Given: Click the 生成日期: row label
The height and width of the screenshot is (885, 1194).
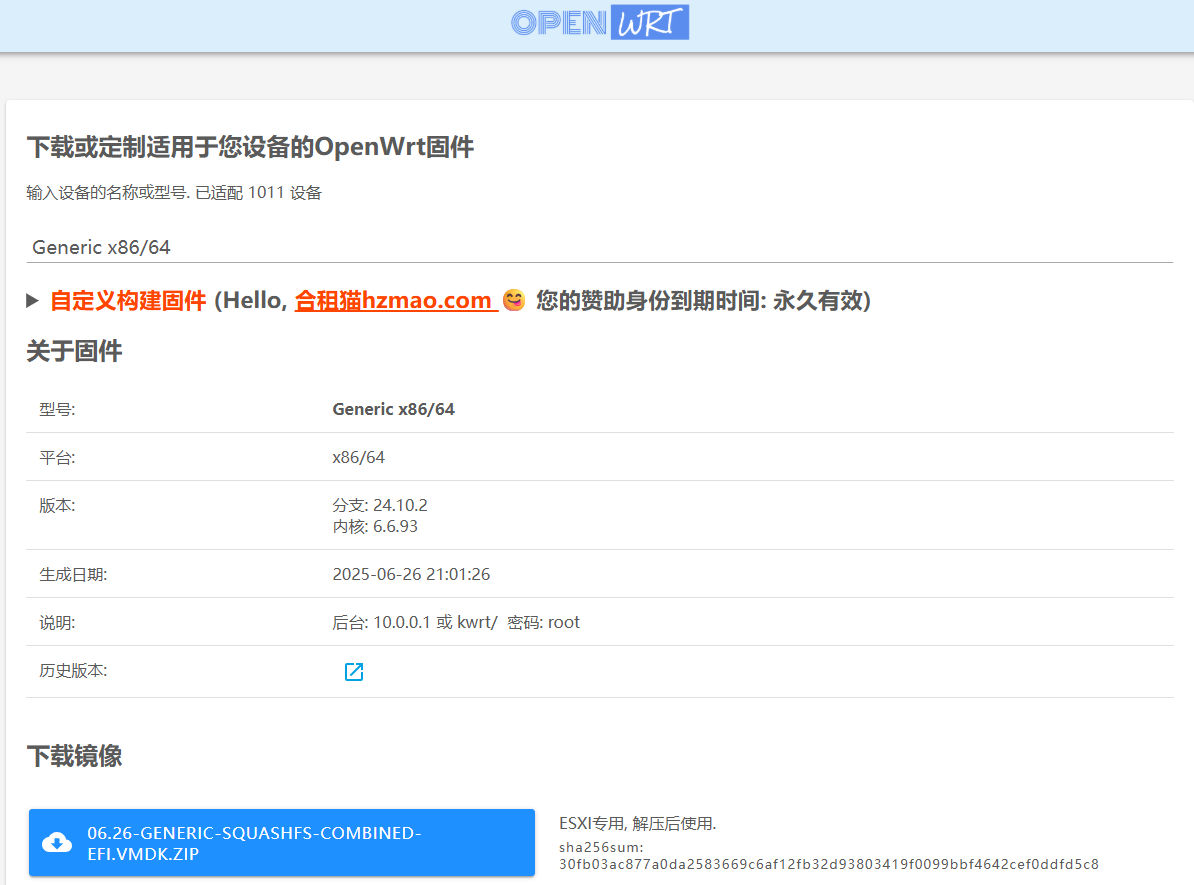Looking at the screenshot, I should (73, 574).
